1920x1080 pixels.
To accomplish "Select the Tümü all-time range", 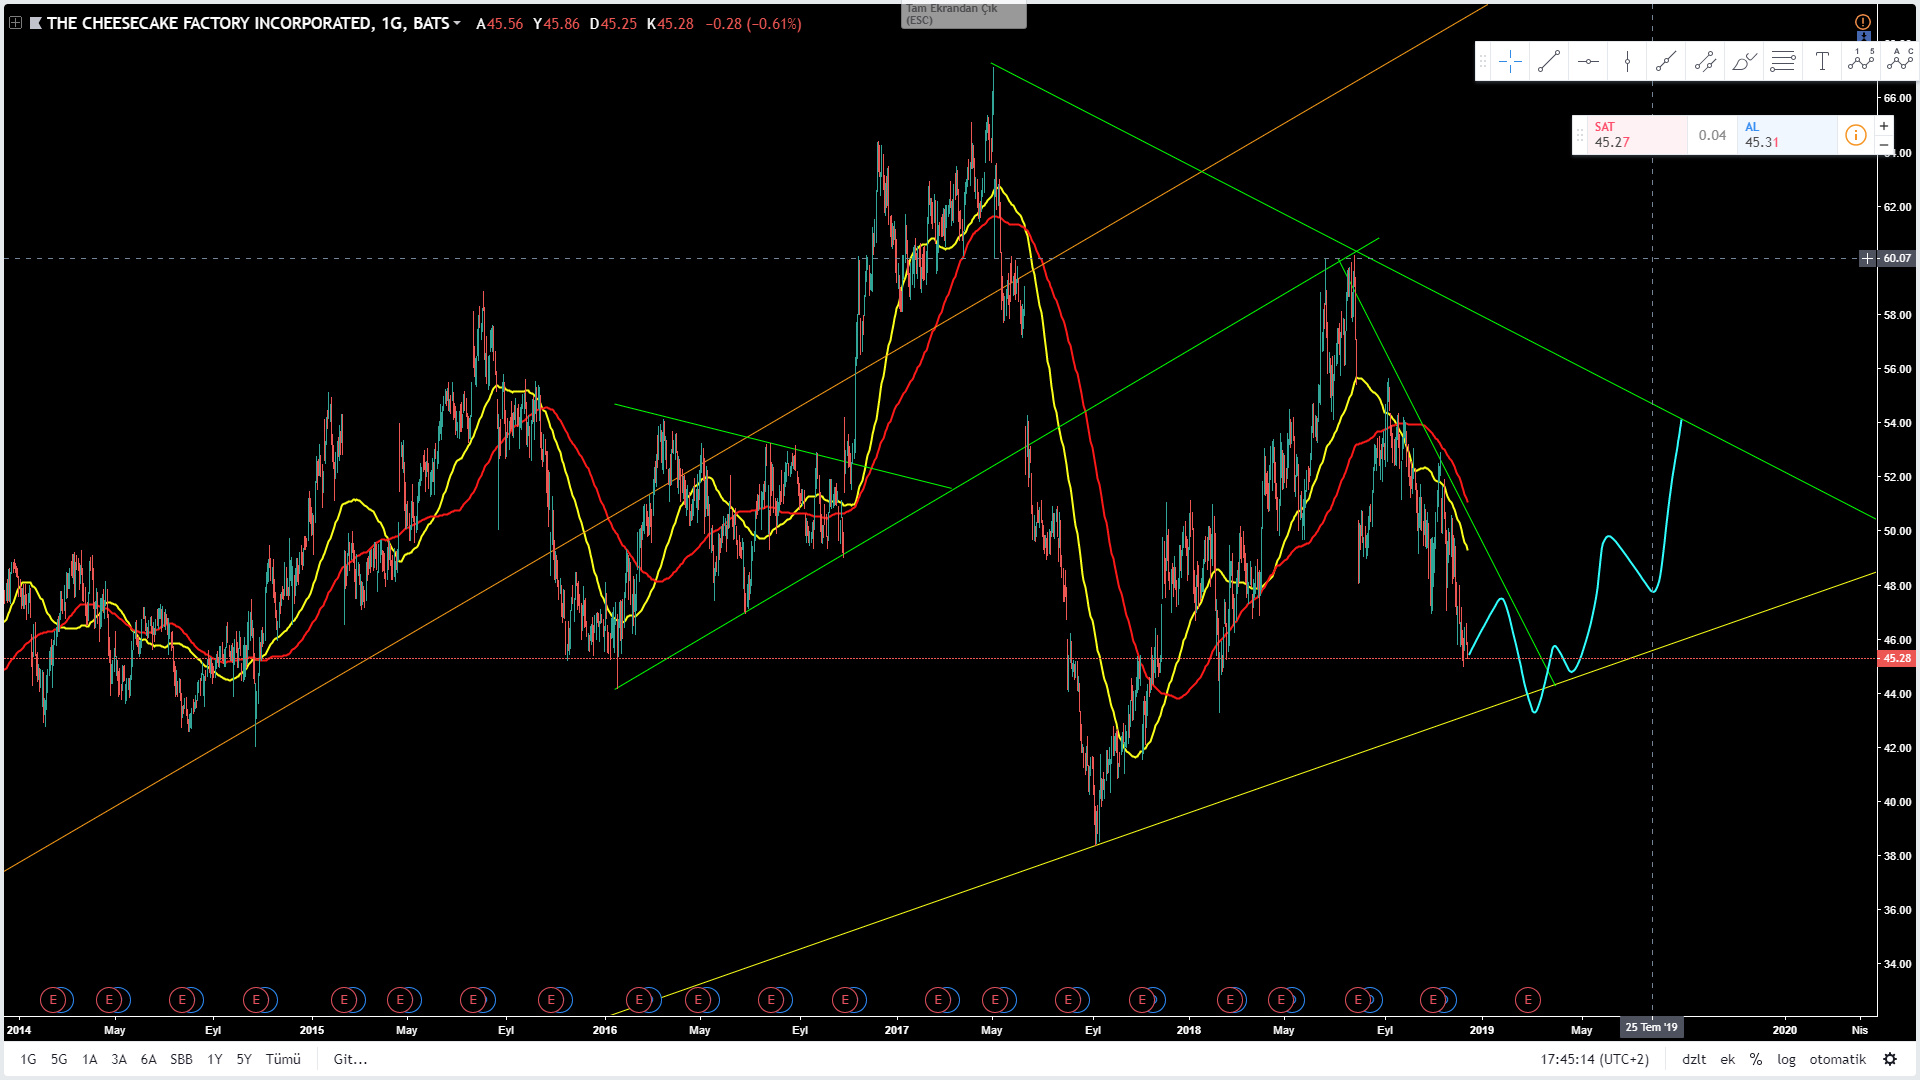I will tap(283, 1059).
